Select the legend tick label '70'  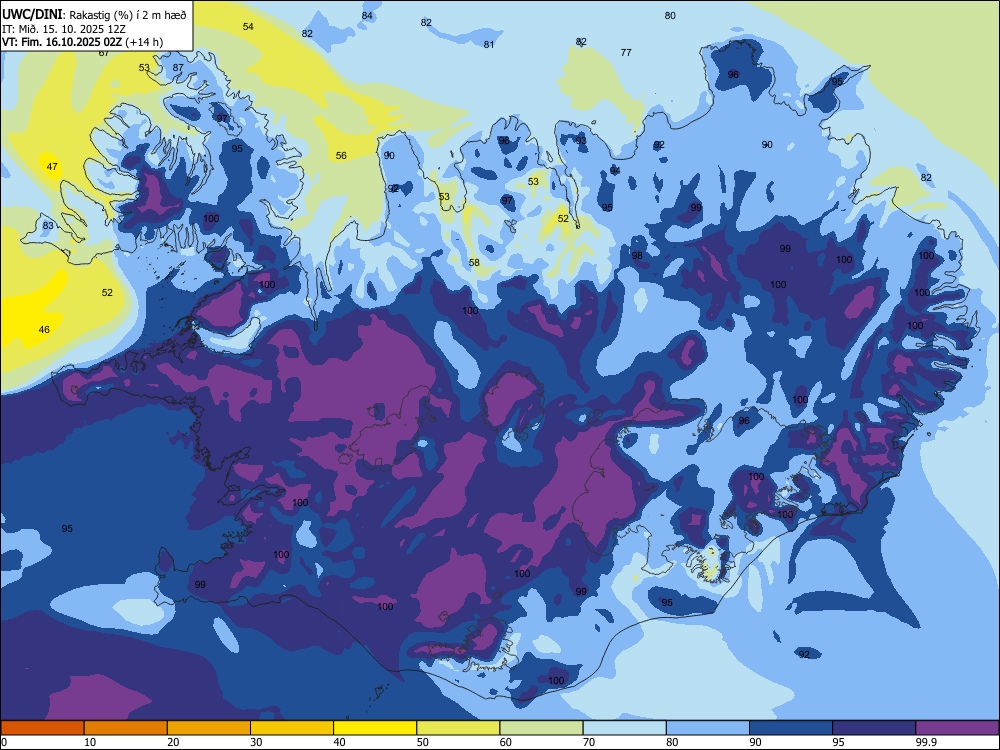pyautogui.click(x=589, y=742)
